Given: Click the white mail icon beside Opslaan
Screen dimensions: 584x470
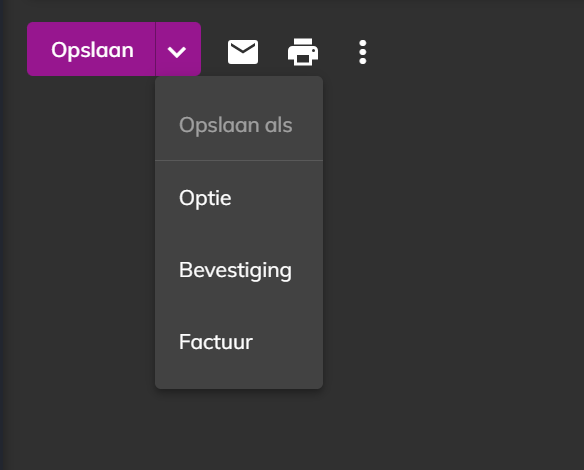Looking at the screenshot, I should pos(243,52).
